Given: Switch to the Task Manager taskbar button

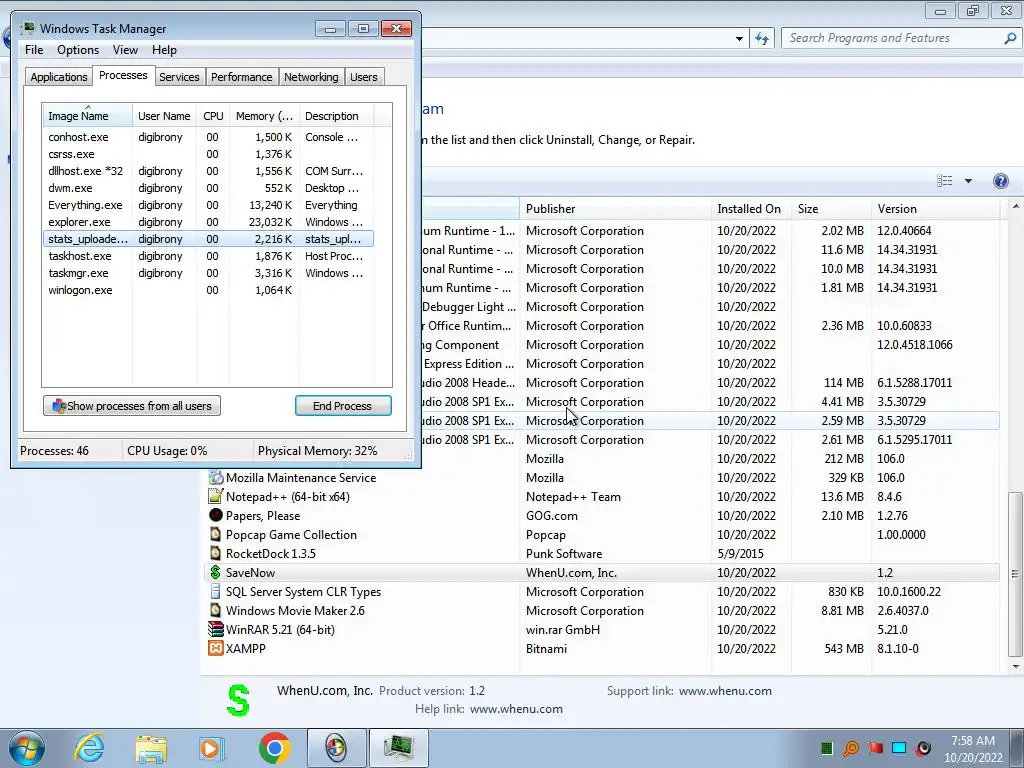Looking at the screenshot, I should pyautogui.click(x=398, y=748).
